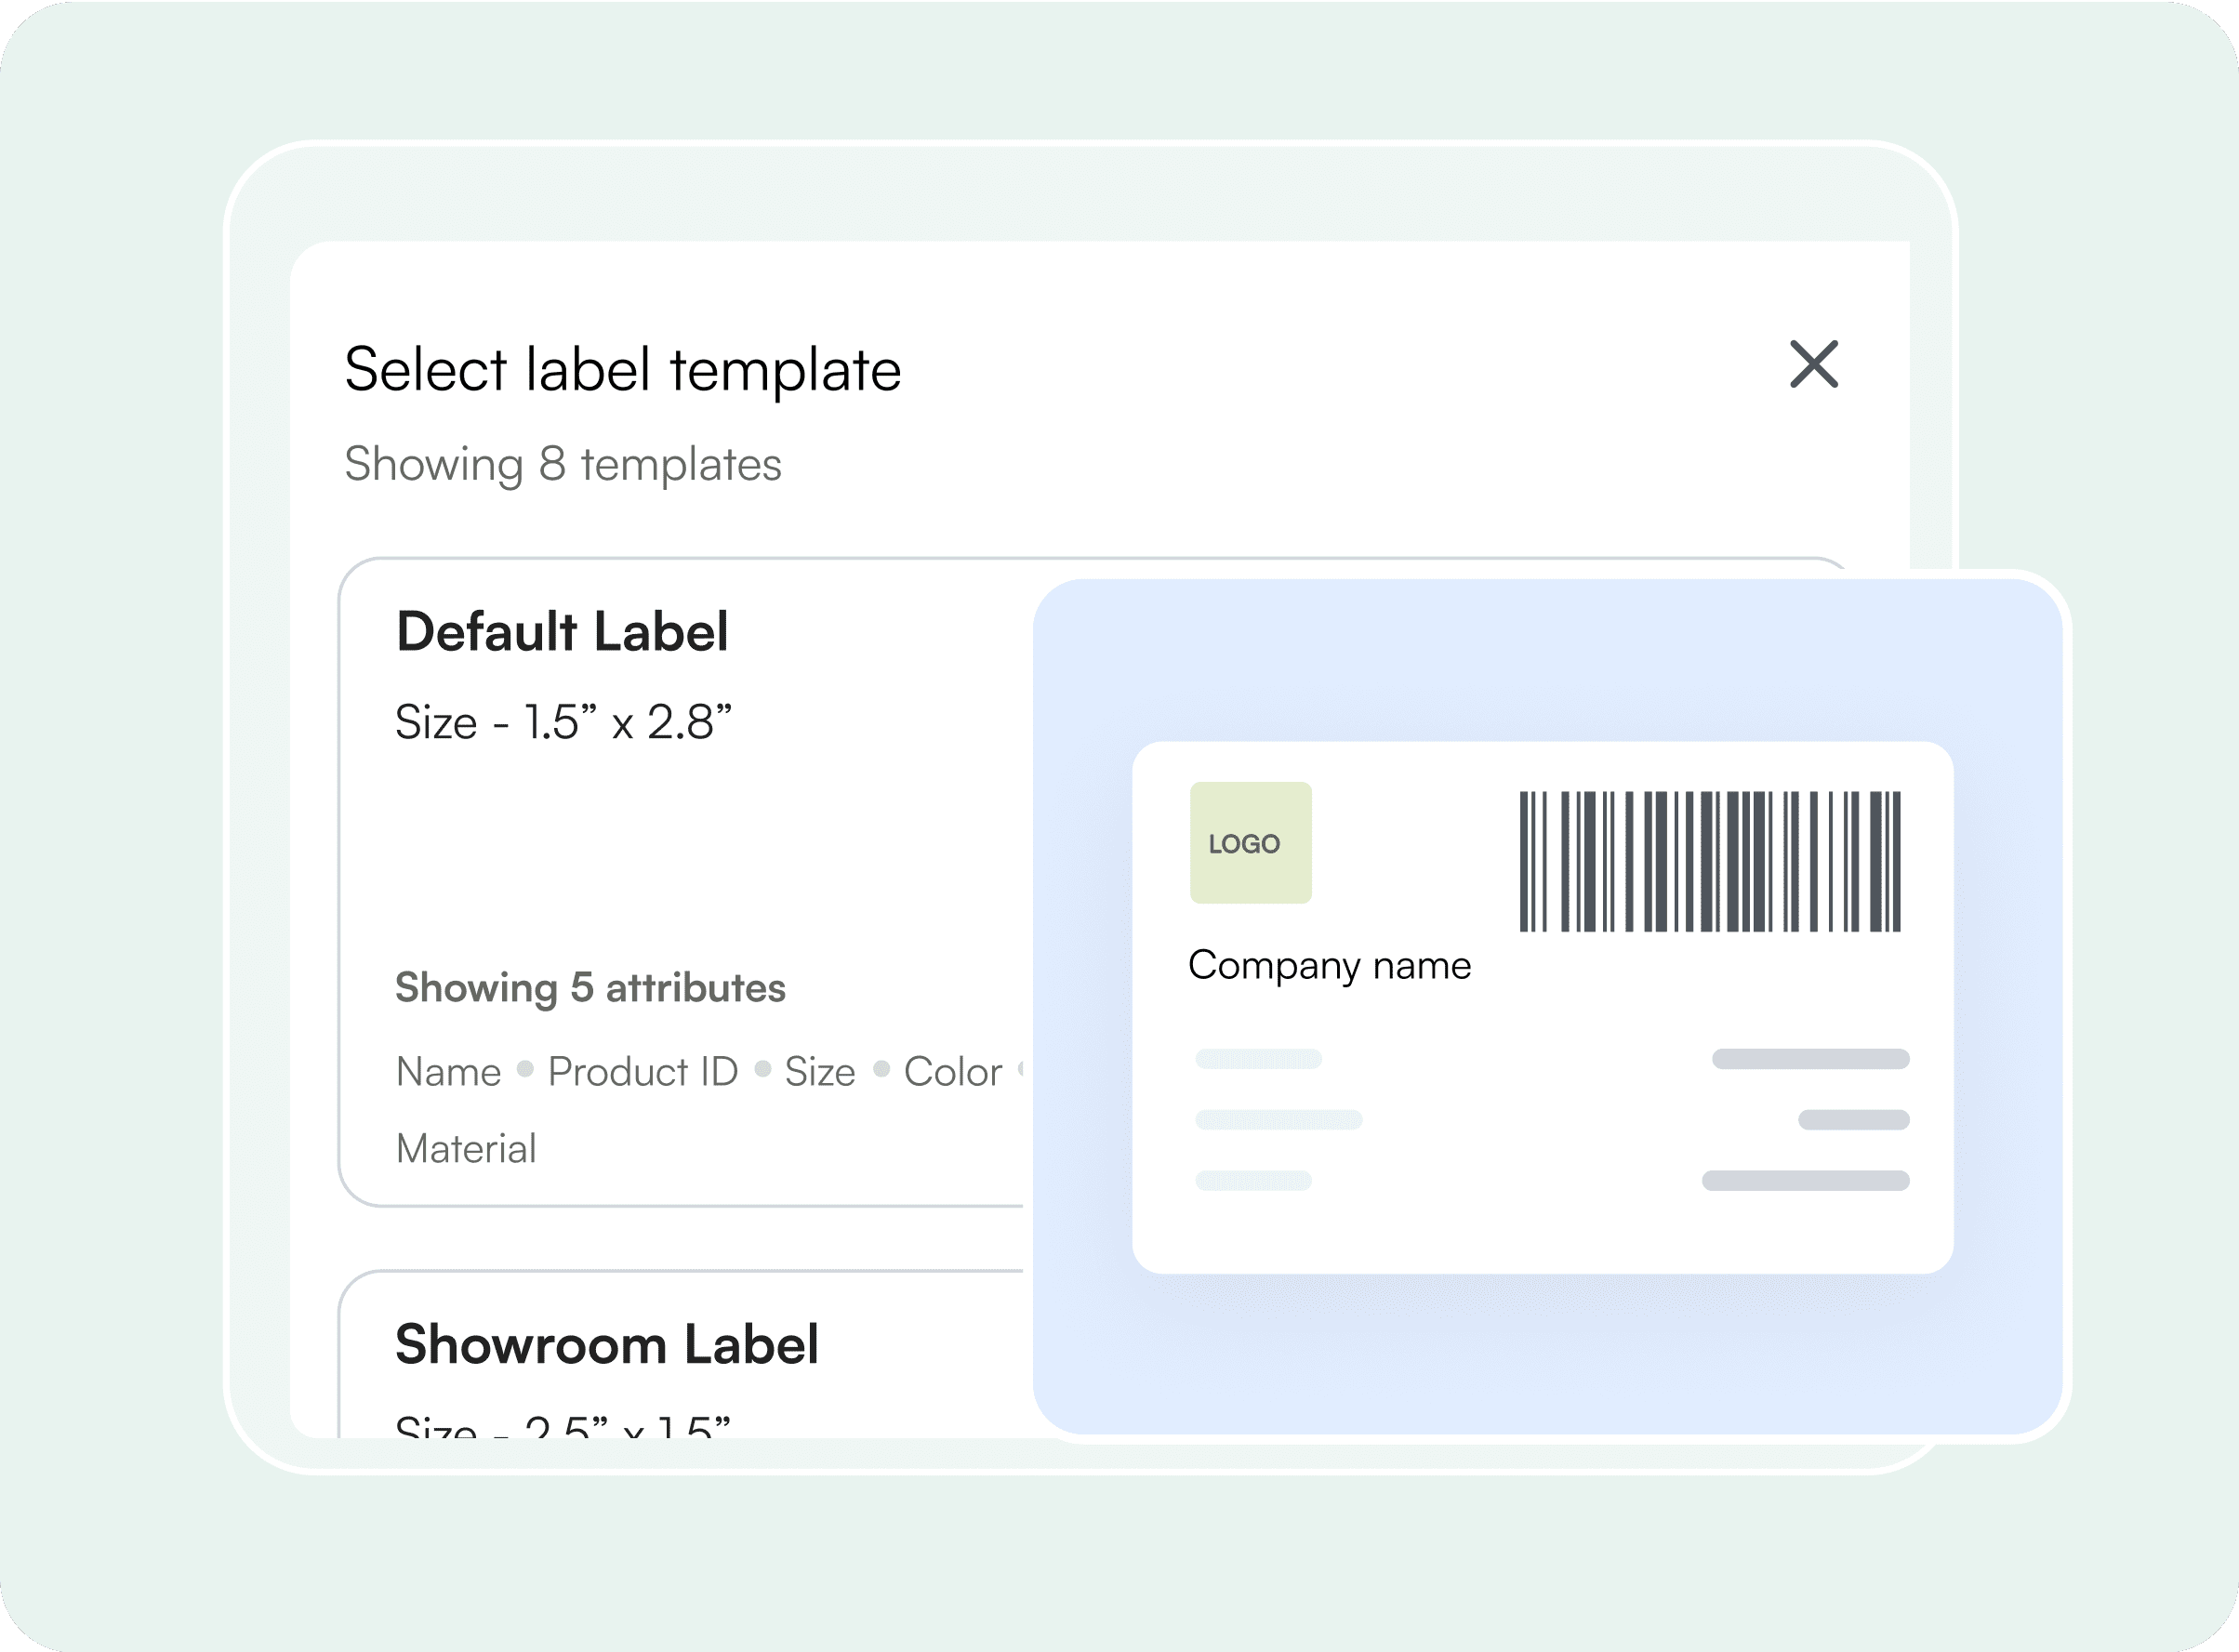The width and height of the screenshot is (2239, 1652).
Task: Click the Size attribute tag
Action: click(x=819, y=1072)
